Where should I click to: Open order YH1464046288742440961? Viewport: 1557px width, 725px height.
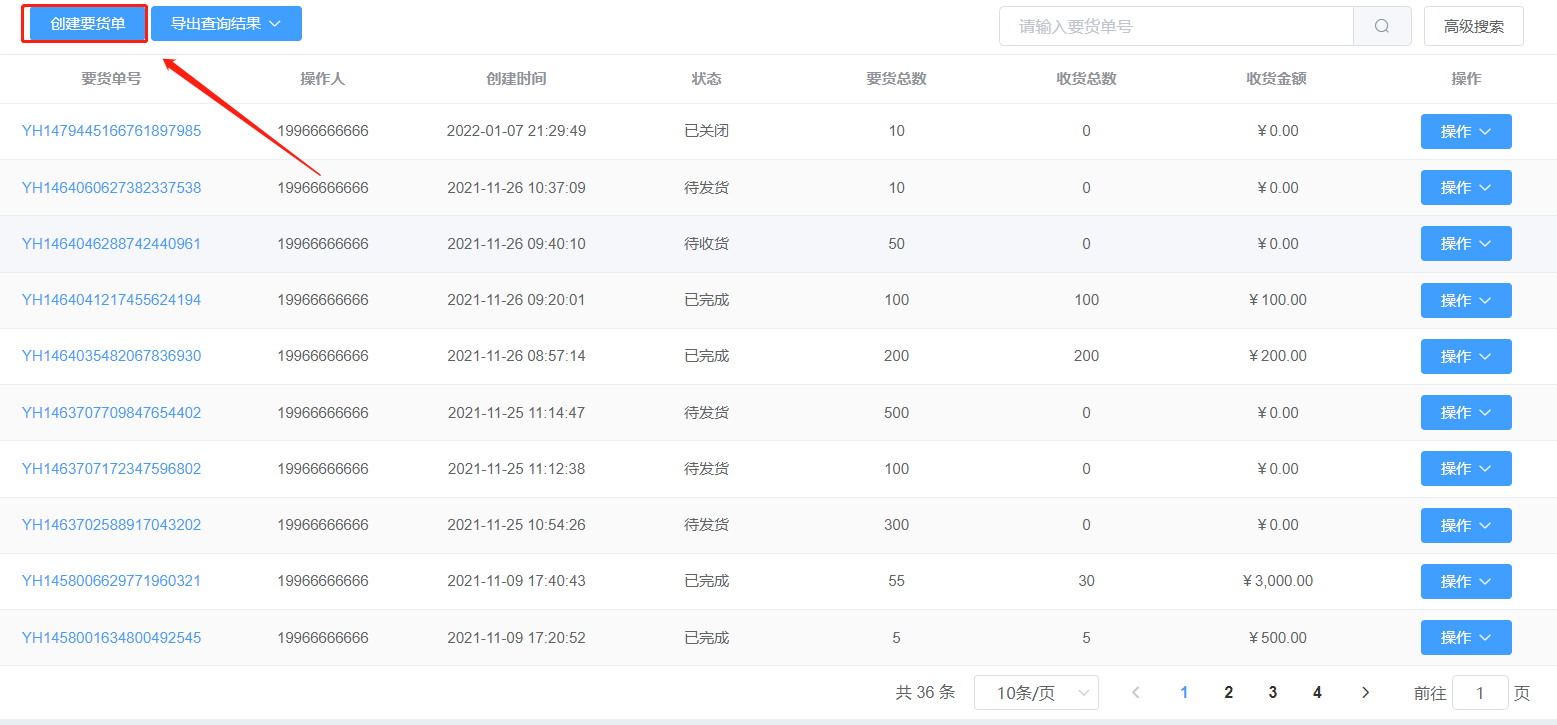coord(111,244)
